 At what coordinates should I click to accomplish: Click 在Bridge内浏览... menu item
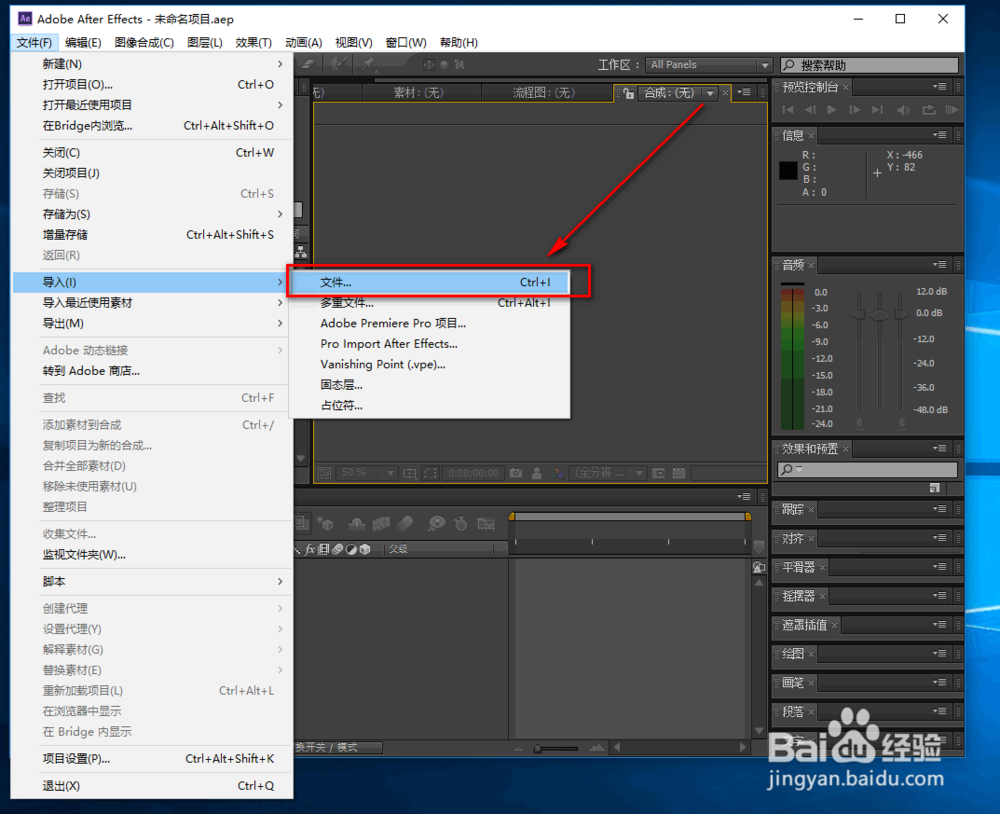click(152, 125)
